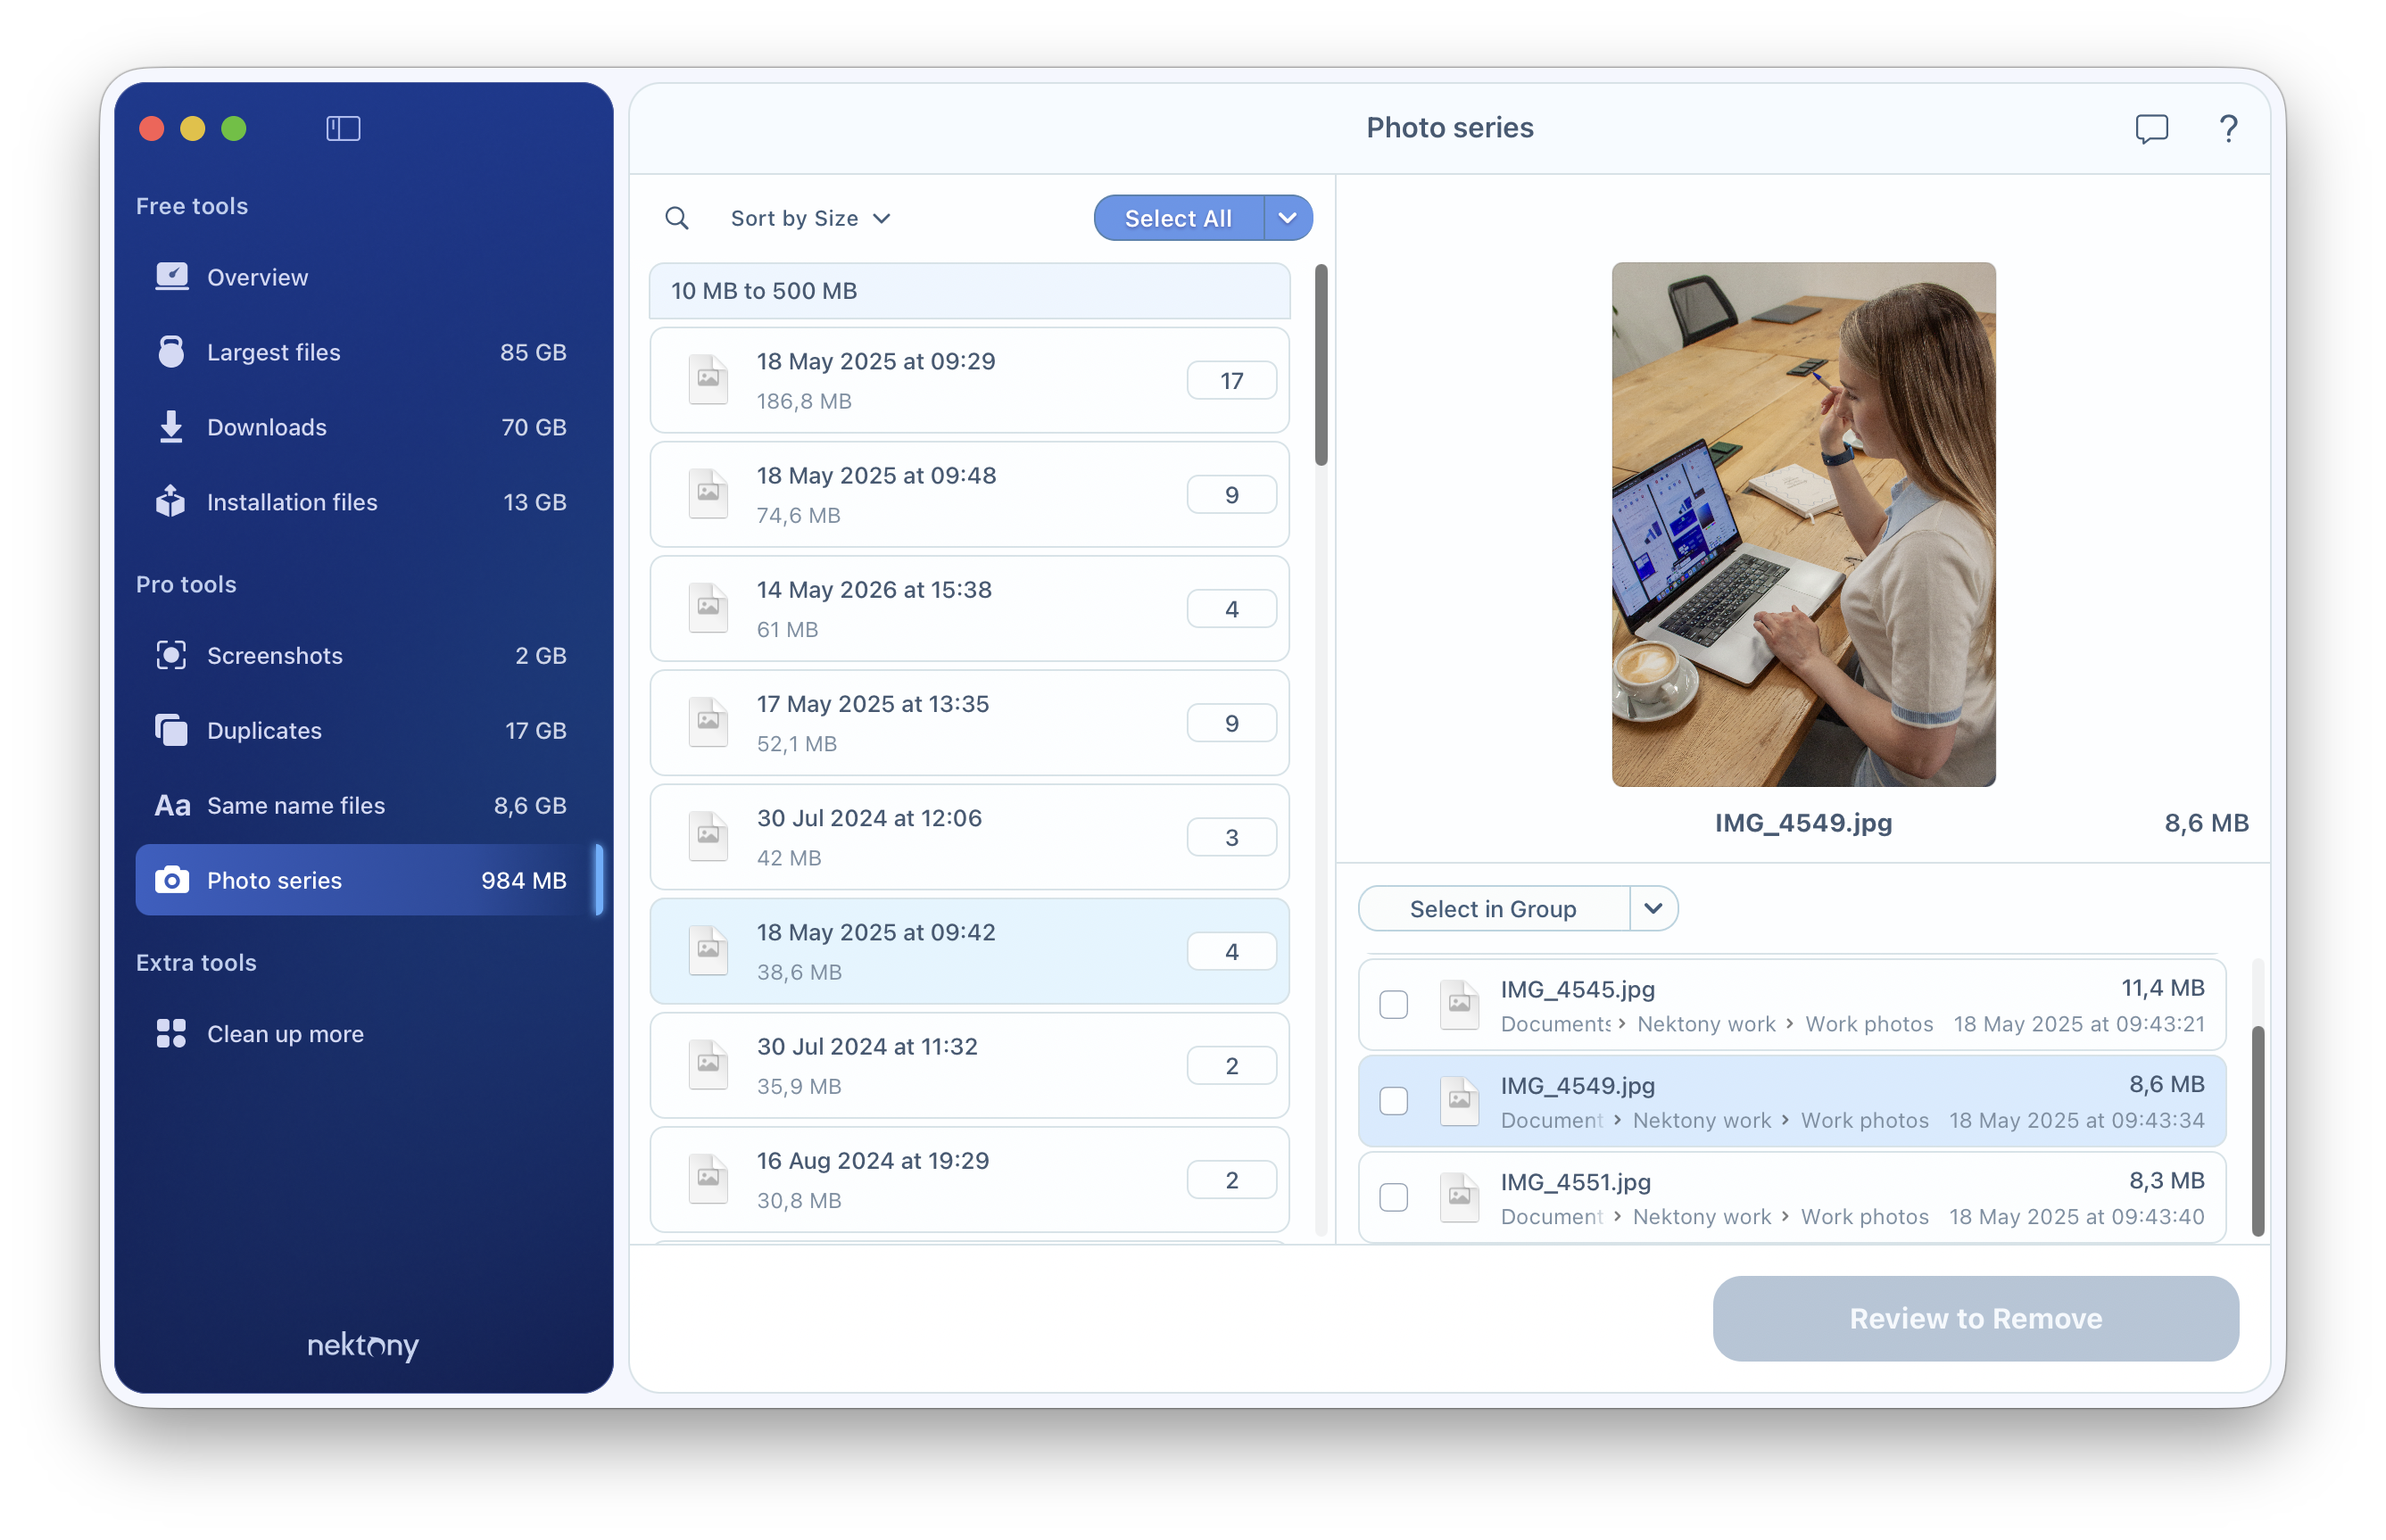Expand the Select All arrow menu
This screenshot has height=1540, width=2386.
tap(1288, 218)
